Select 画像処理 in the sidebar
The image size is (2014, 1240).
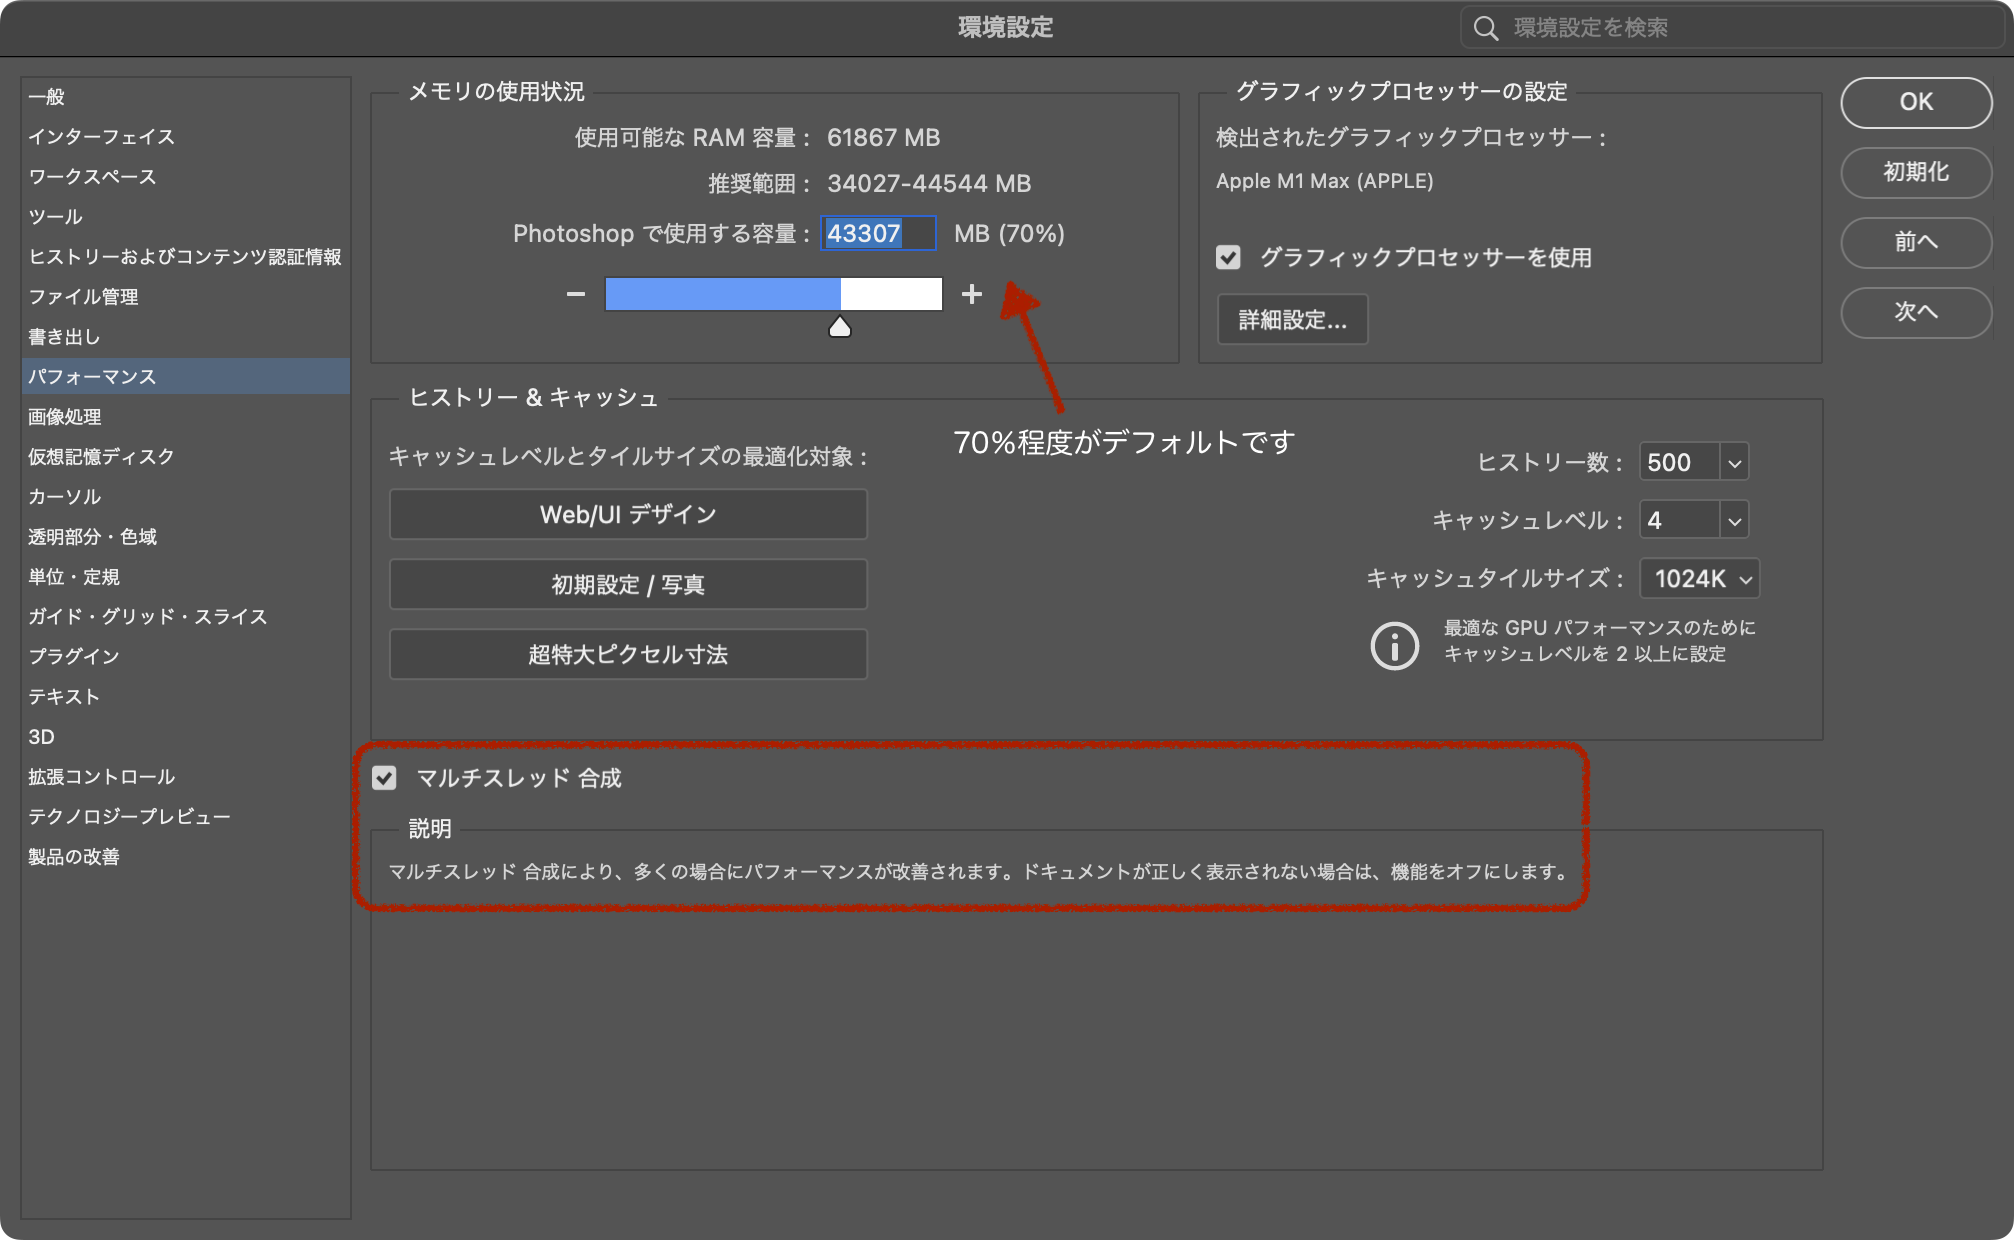click(x=64, y=417)
